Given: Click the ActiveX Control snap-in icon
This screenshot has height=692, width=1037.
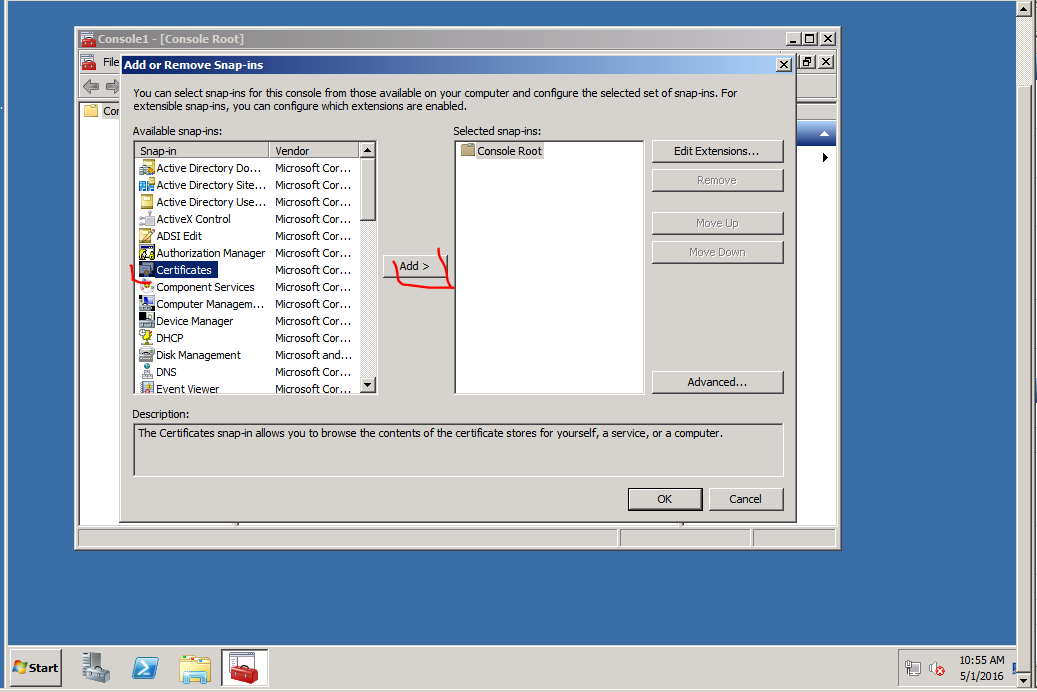Looking at the screenshot, I should (147, 219).
